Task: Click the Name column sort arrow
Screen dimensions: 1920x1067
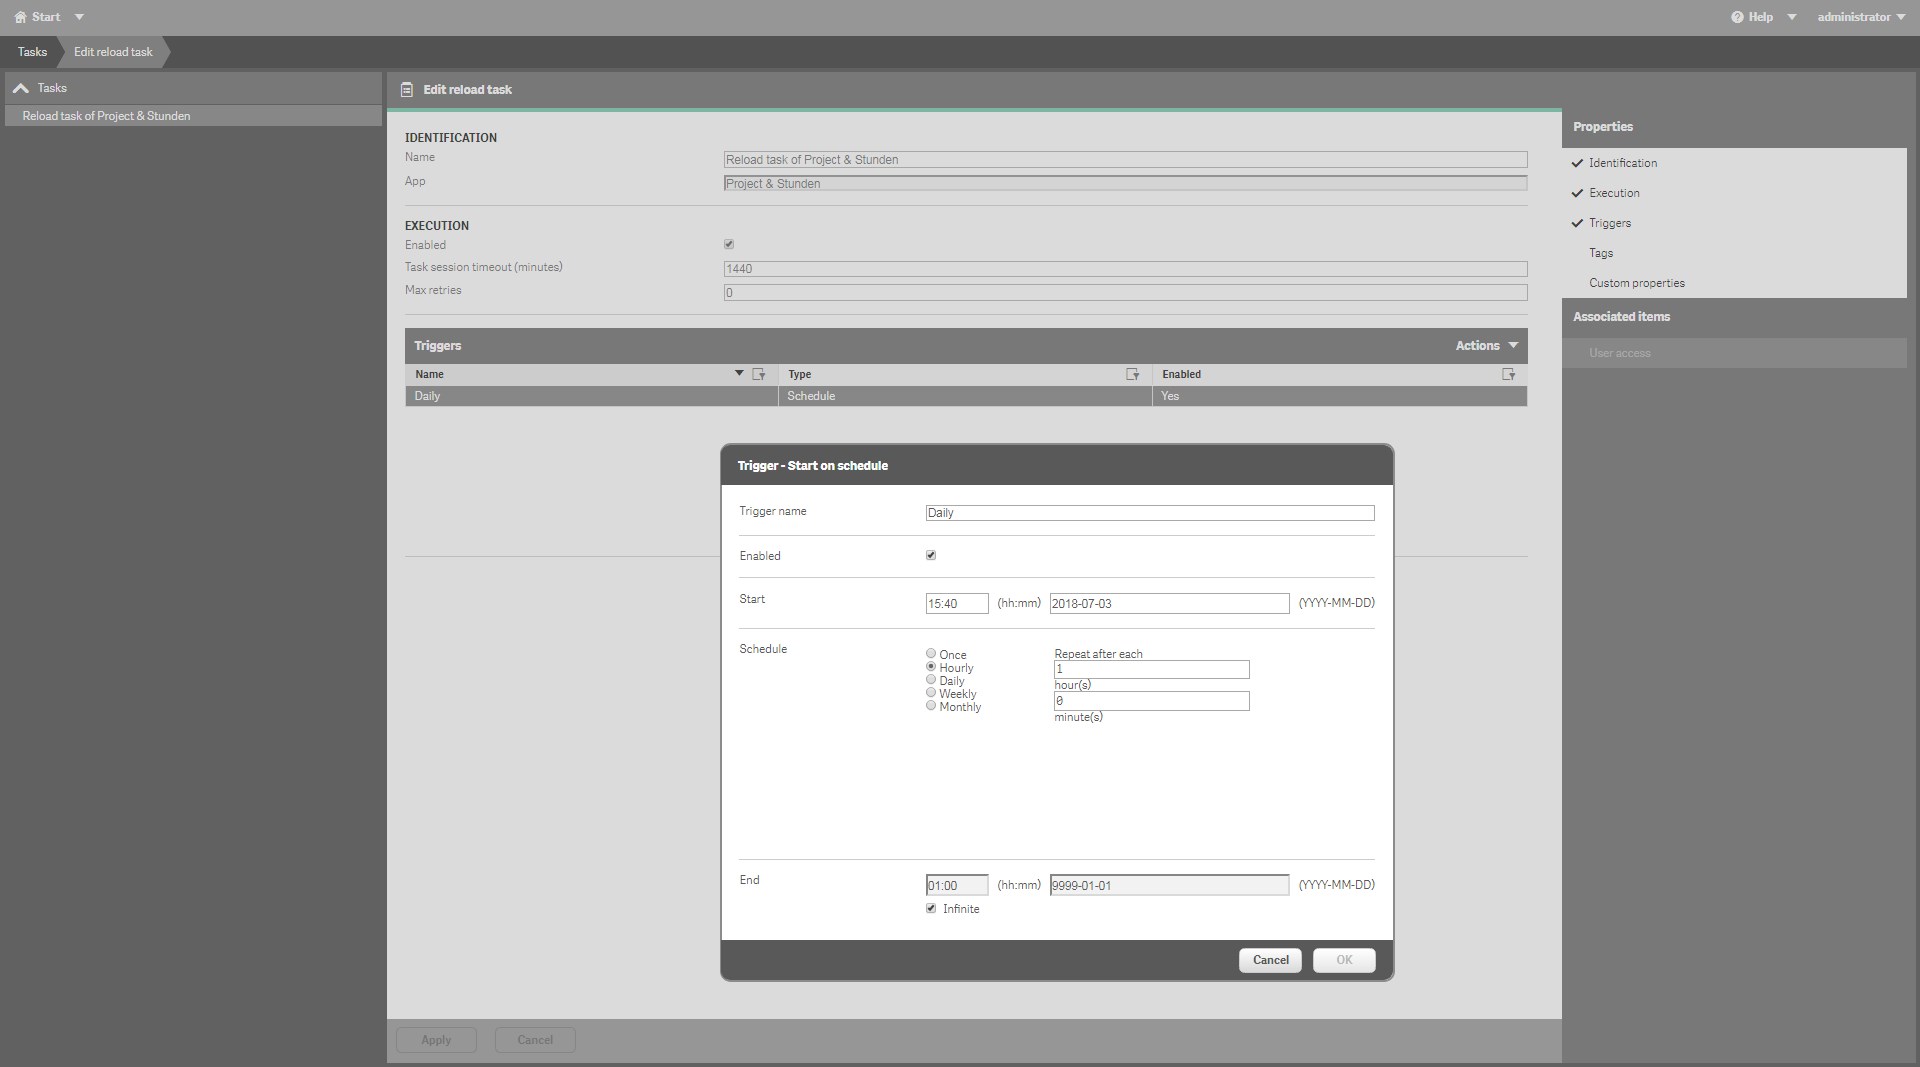Action: pyautogui.click(x=739, y=373)
